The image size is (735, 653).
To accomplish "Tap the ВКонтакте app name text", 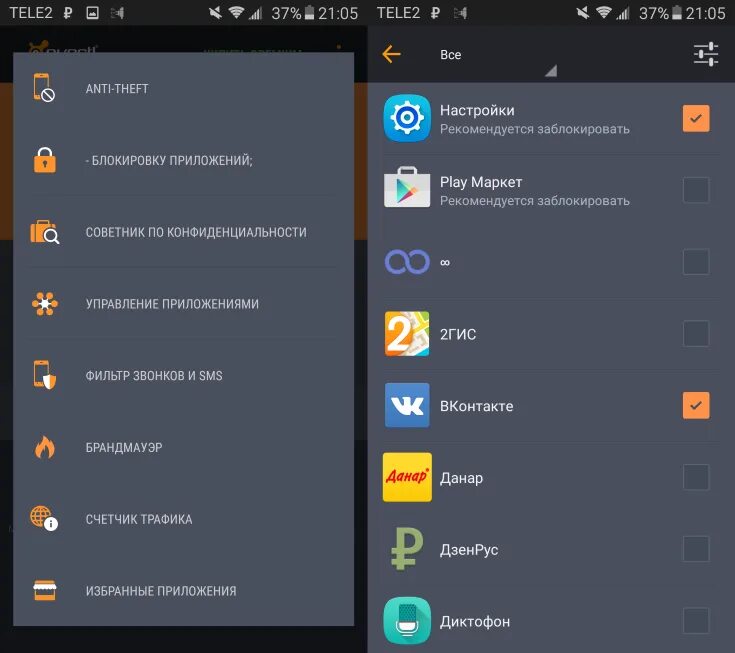I will pyautogui.click(x=476, y=406).
